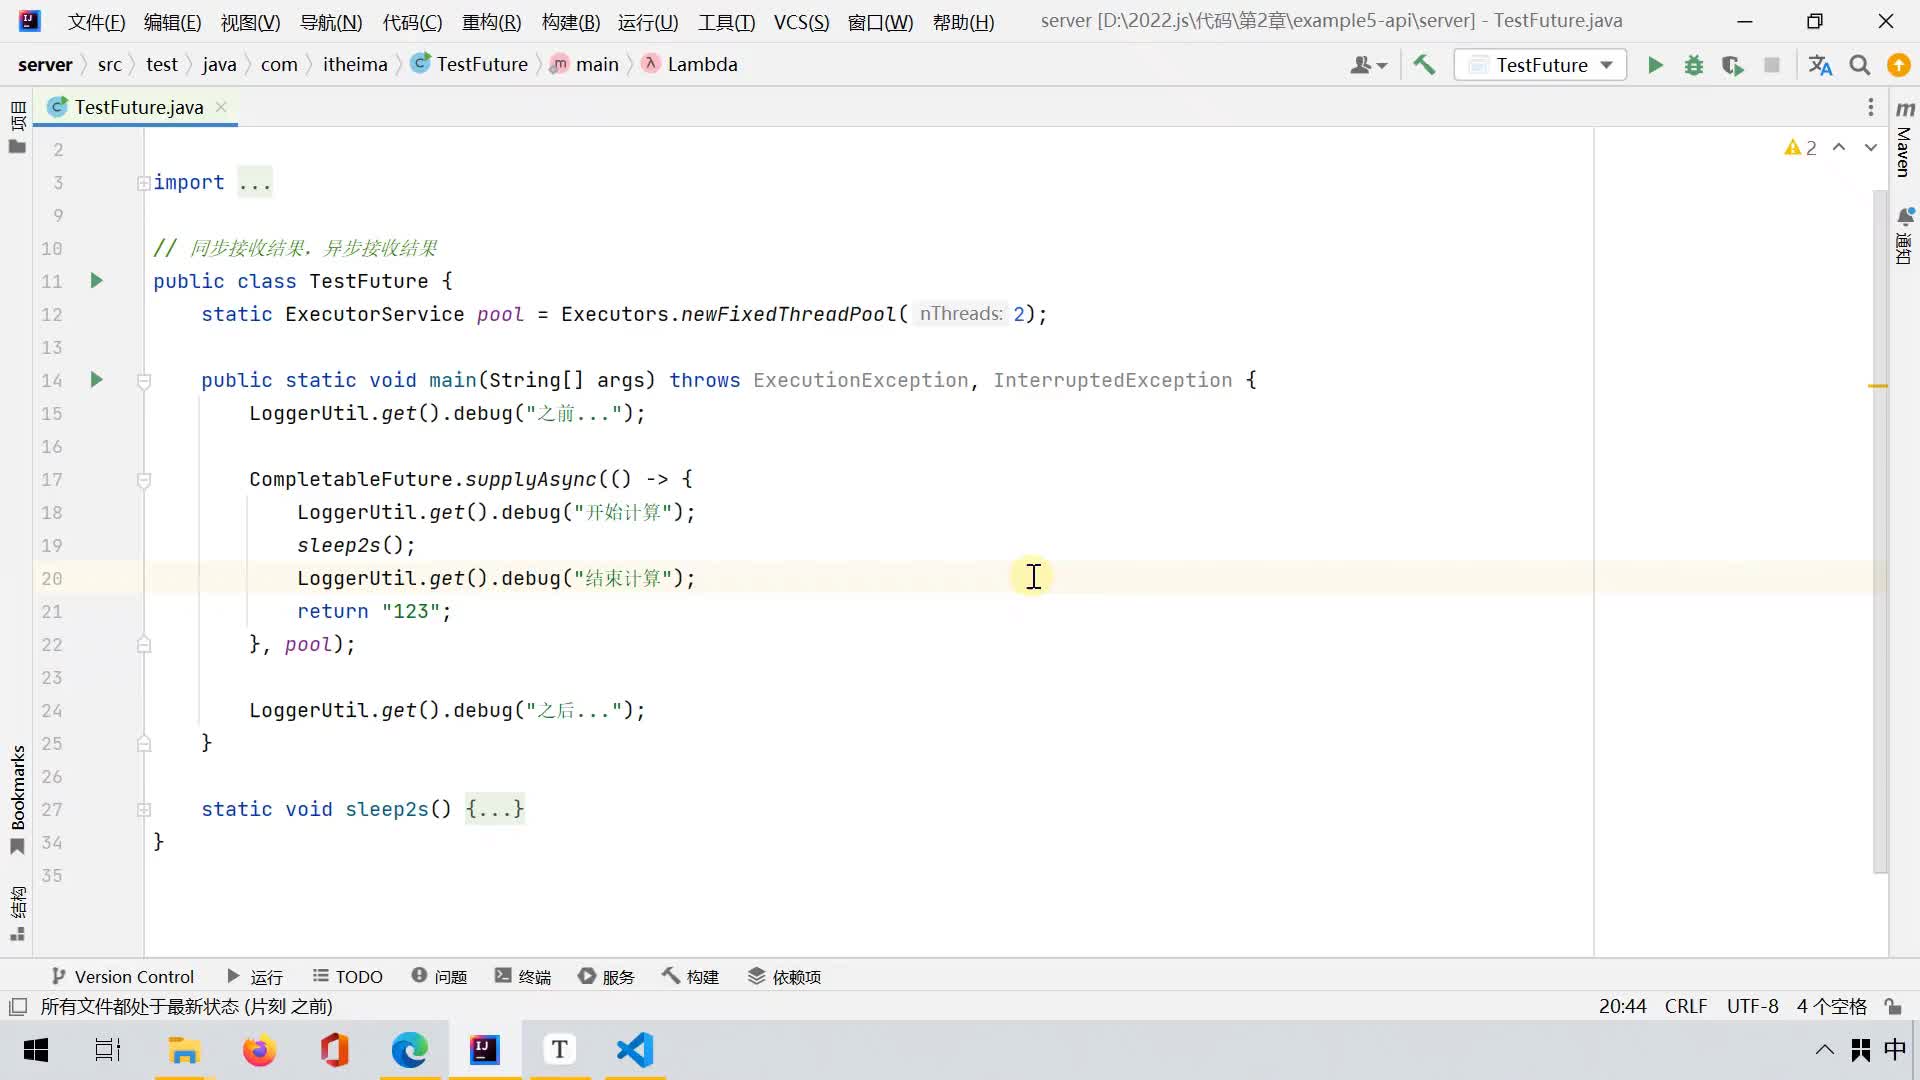This screenshot has height=1080, width=1920.
Task: Open the Structure tool window
Action: point(17,914)
